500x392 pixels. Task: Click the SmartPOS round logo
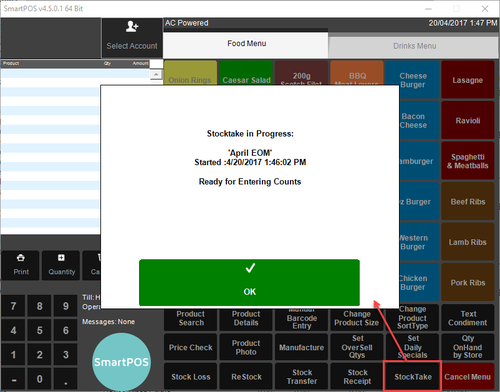121,361
